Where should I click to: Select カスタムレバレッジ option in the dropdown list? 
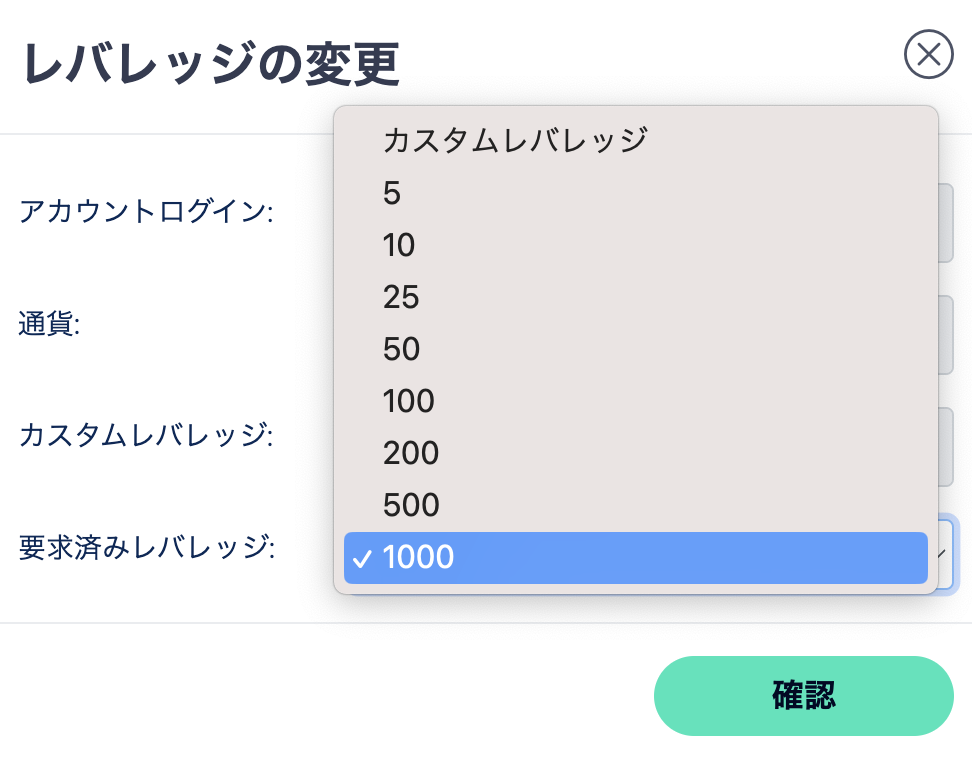click(x=514, y=140)
